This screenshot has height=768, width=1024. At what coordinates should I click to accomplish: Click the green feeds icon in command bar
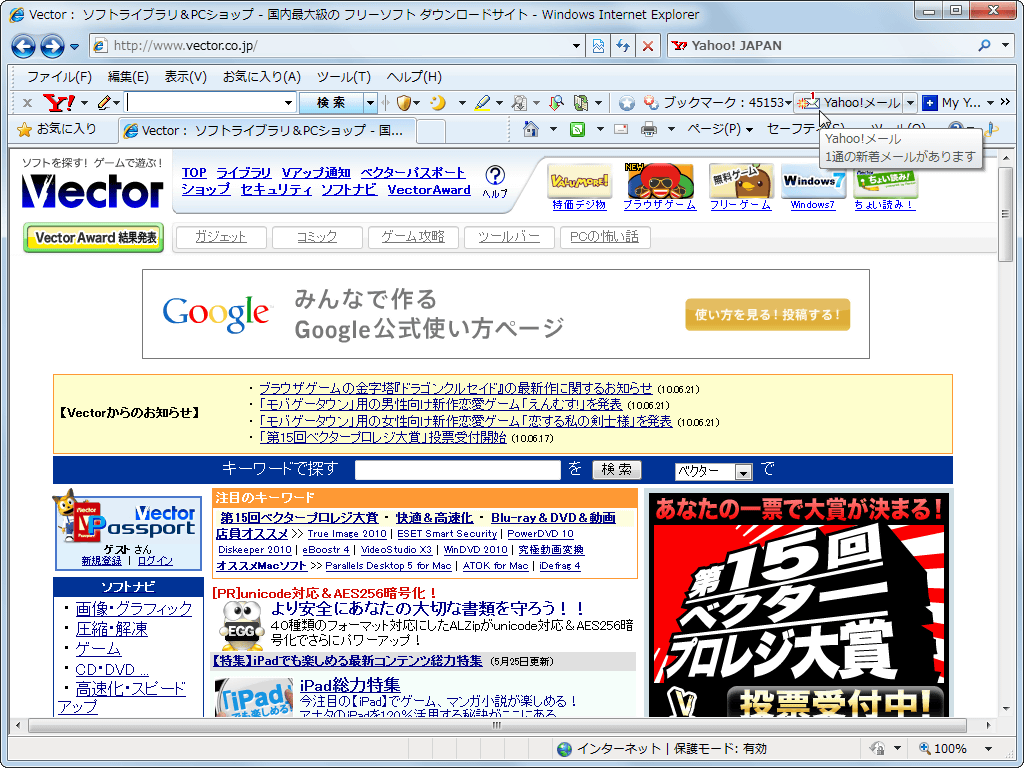pyautogui.click(x=577, y=129)
